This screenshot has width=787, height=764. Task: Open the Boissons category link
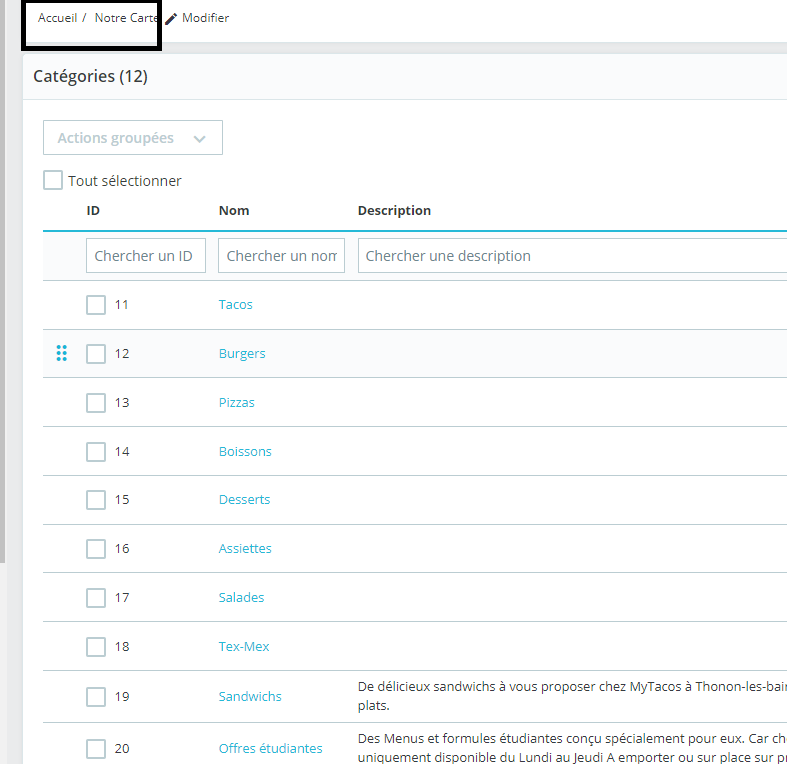pos(245,452)
